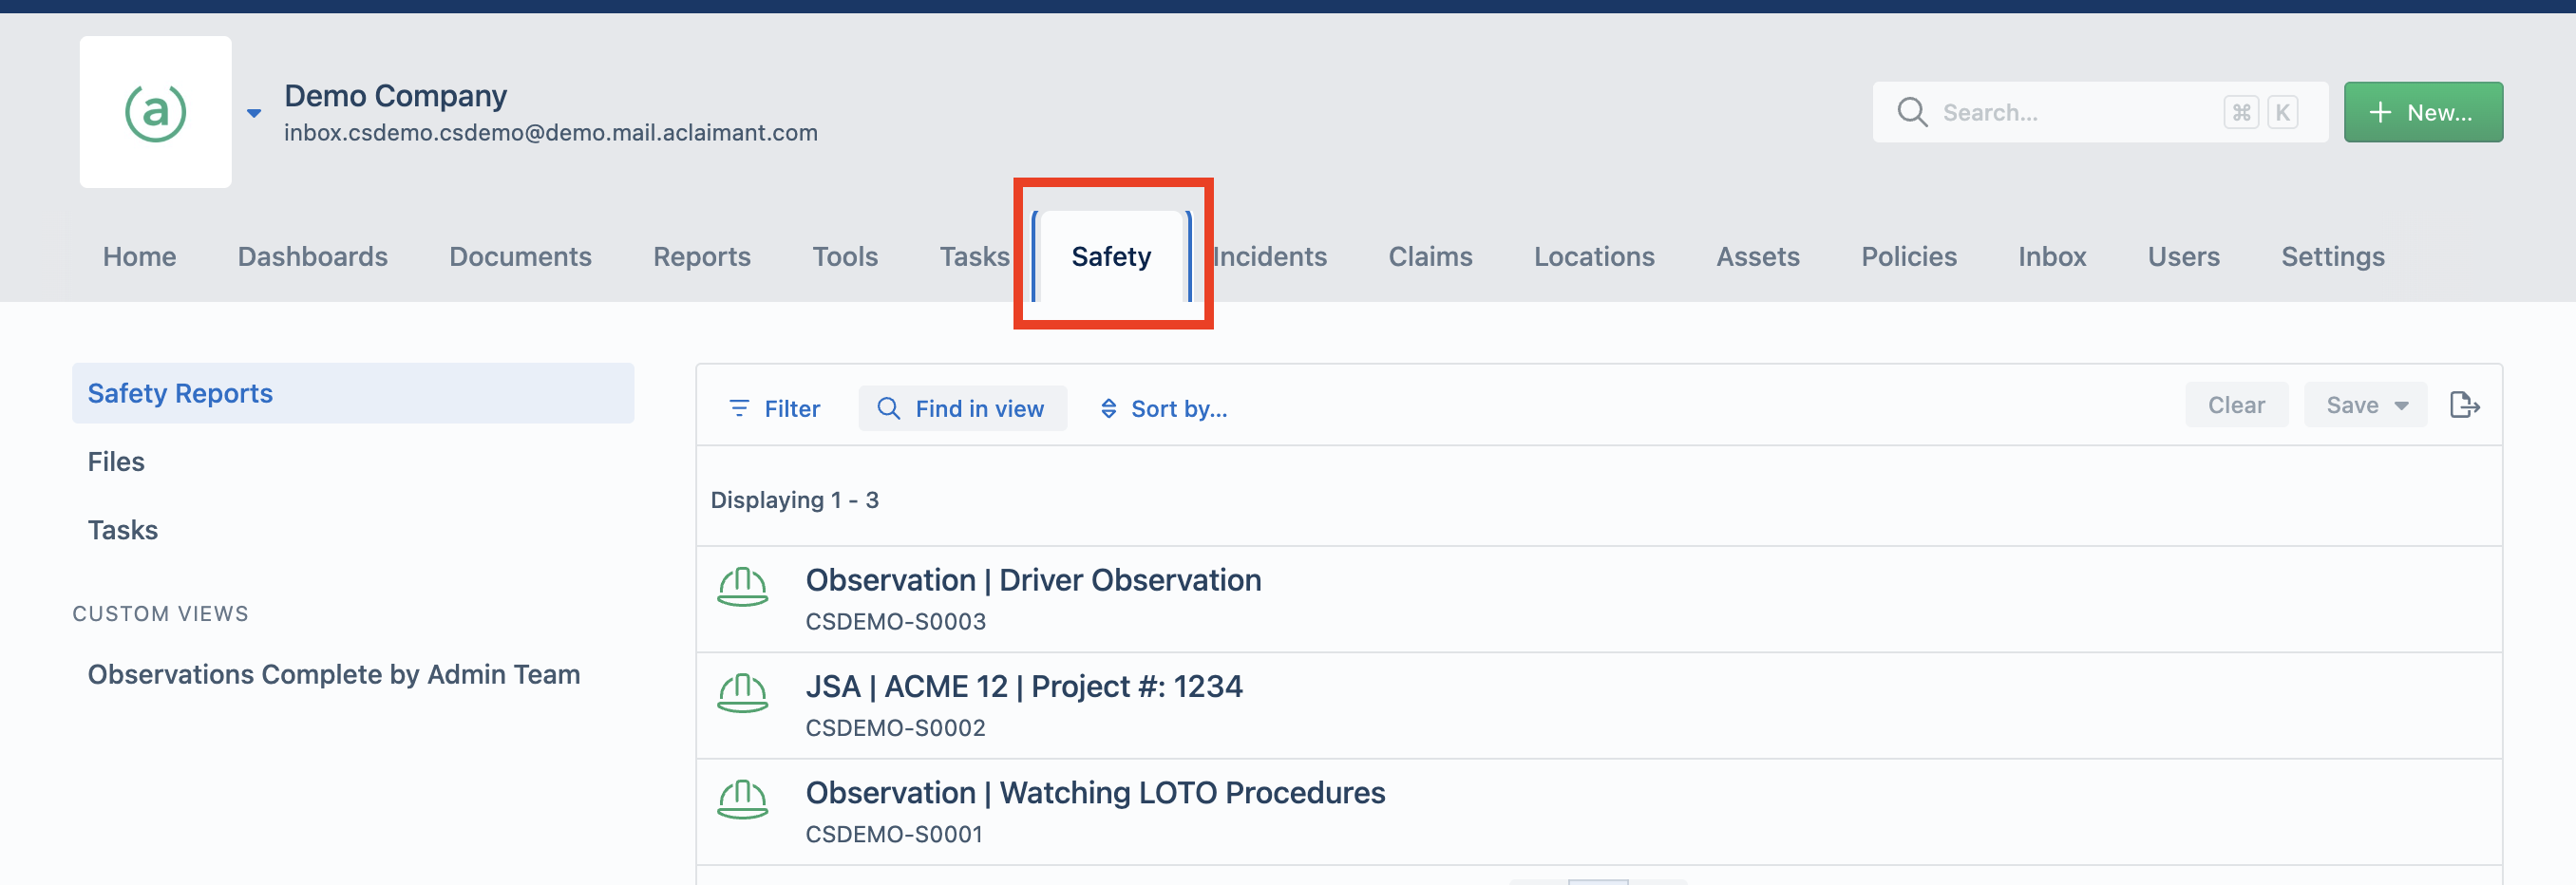Select Safety Reports in the sidebar
2576x885 pixels.
point(353,393)
